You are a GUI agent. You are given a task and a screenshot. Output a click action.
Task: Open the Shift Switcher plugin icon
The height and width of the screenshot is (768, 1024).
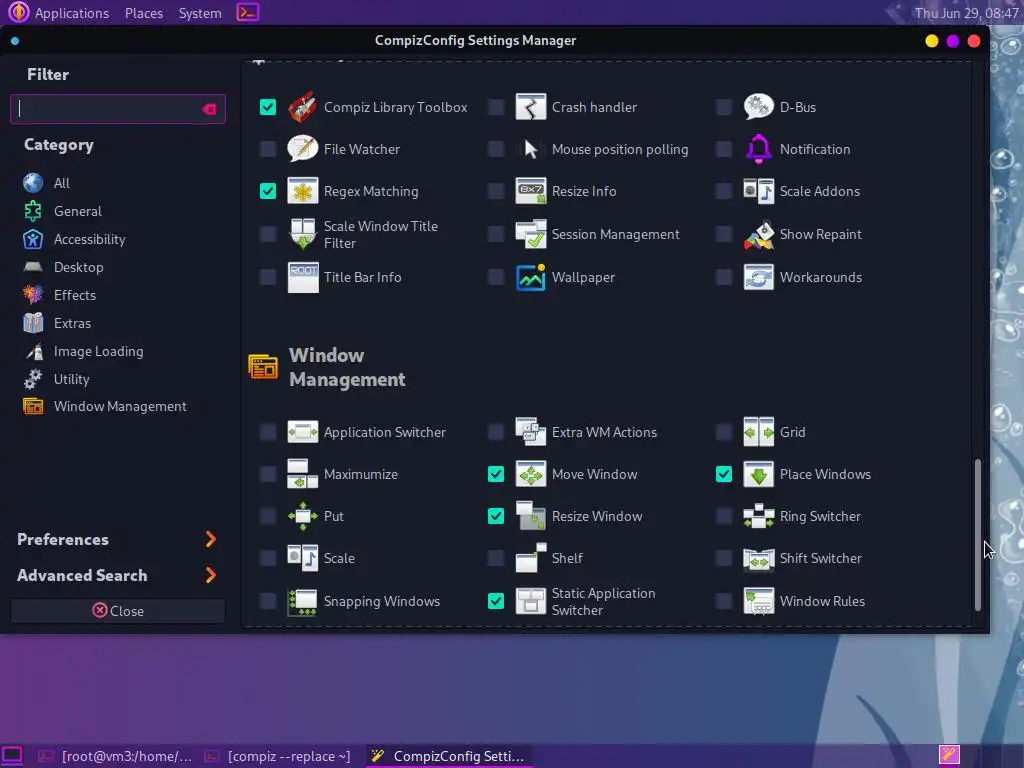tap(758, 558)
